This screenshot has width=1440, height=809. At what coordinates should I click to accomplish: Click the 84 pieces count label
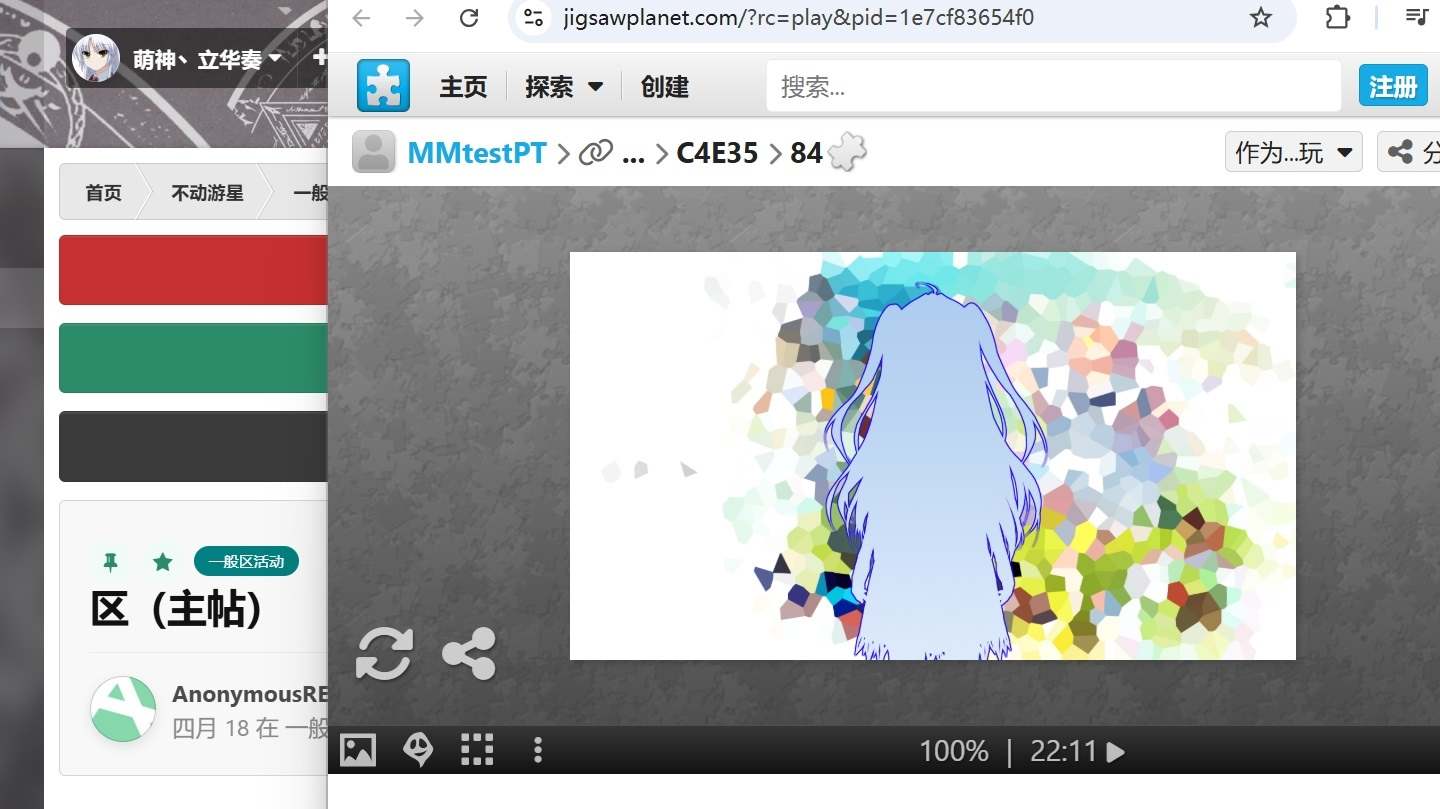[x=806, y=153]
